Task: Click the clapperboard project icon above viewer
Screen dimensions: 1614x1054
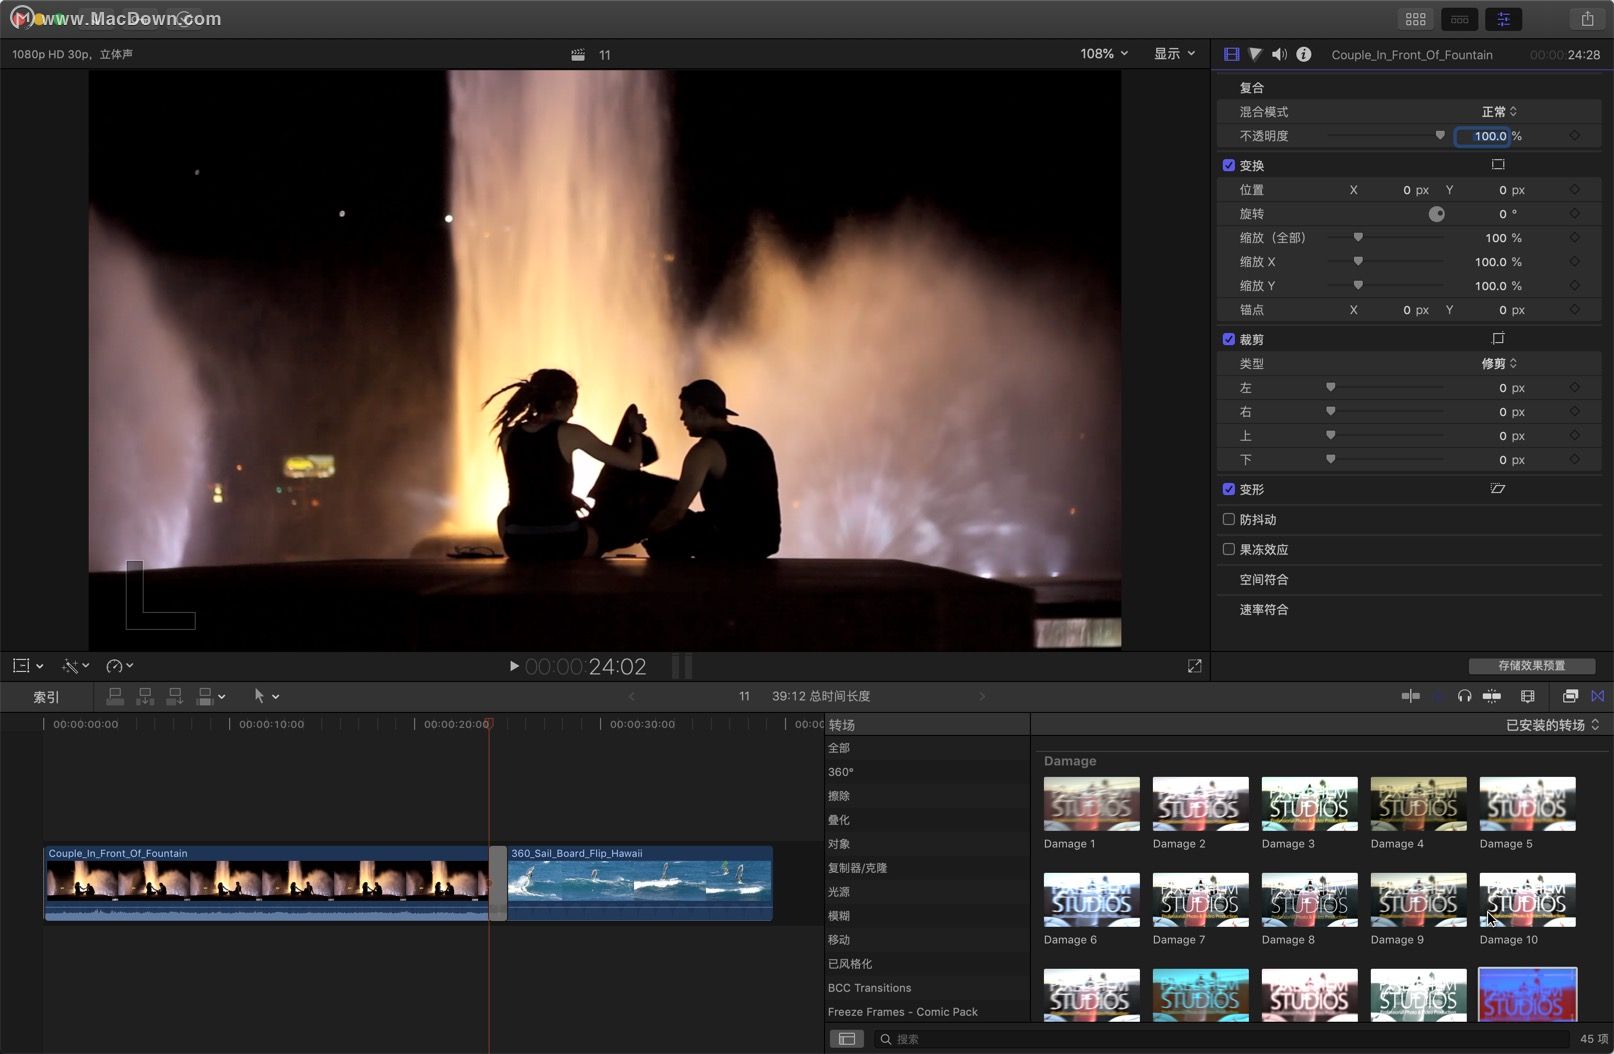Action: [578, 55]
